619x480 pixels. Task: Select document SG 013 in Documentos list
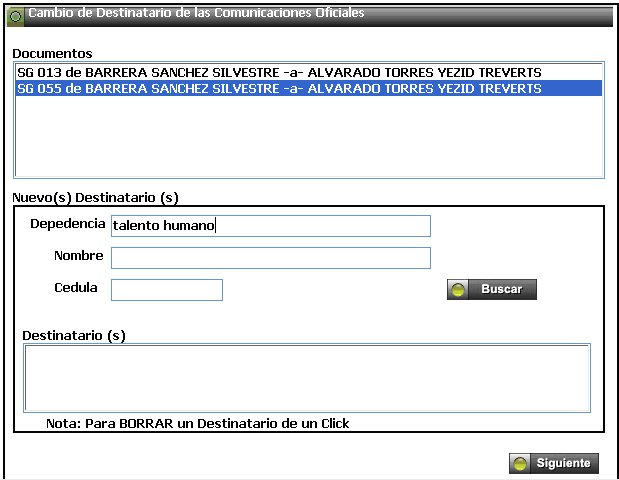[x=279, y=73]
